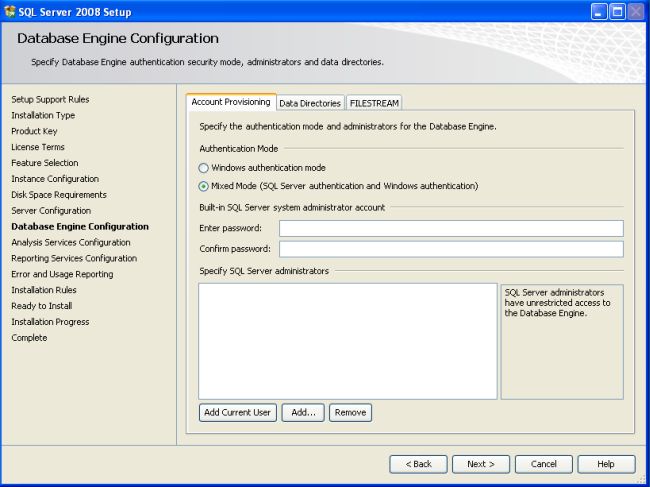Screen dimensions: 650x487
Task: Switch to the FILESTREAM tab
Action: click(x=374, y=103)
